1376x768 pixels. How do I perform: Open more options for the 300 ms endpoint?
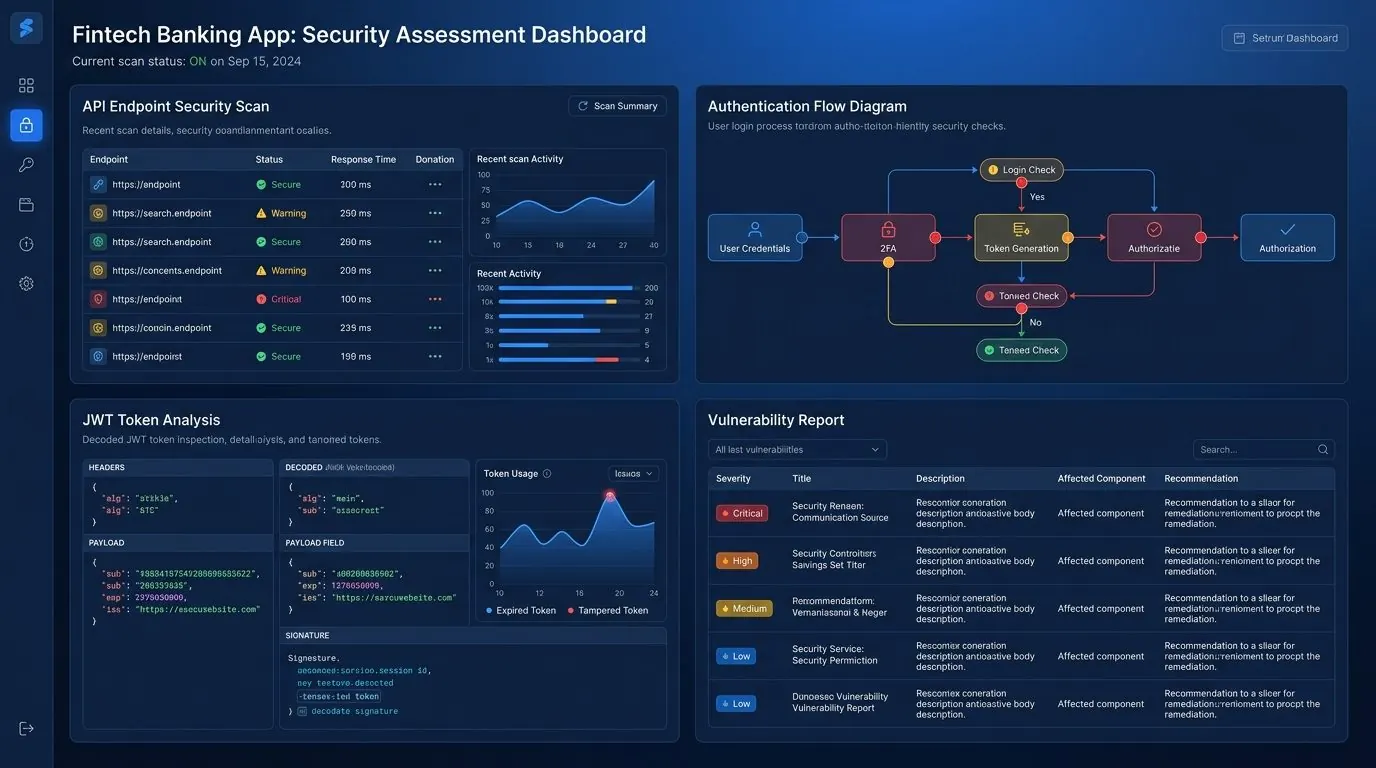(435, 184)
